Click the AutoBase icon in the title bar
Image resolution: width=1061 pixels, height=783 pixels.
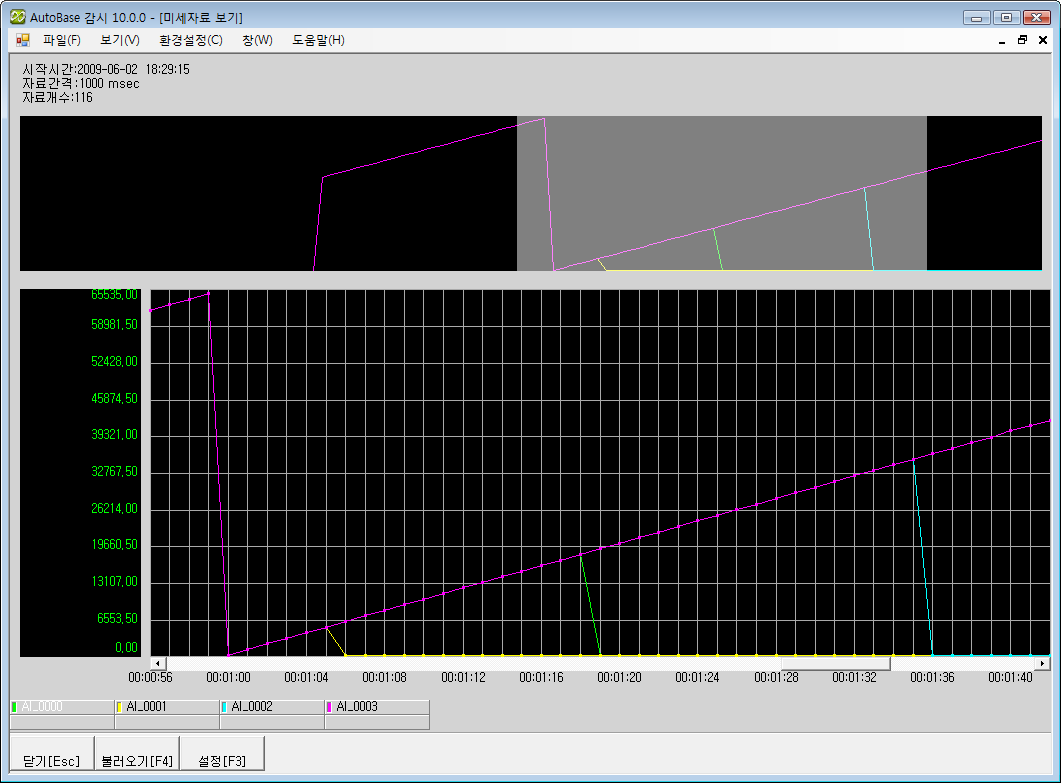click(17, 17)
